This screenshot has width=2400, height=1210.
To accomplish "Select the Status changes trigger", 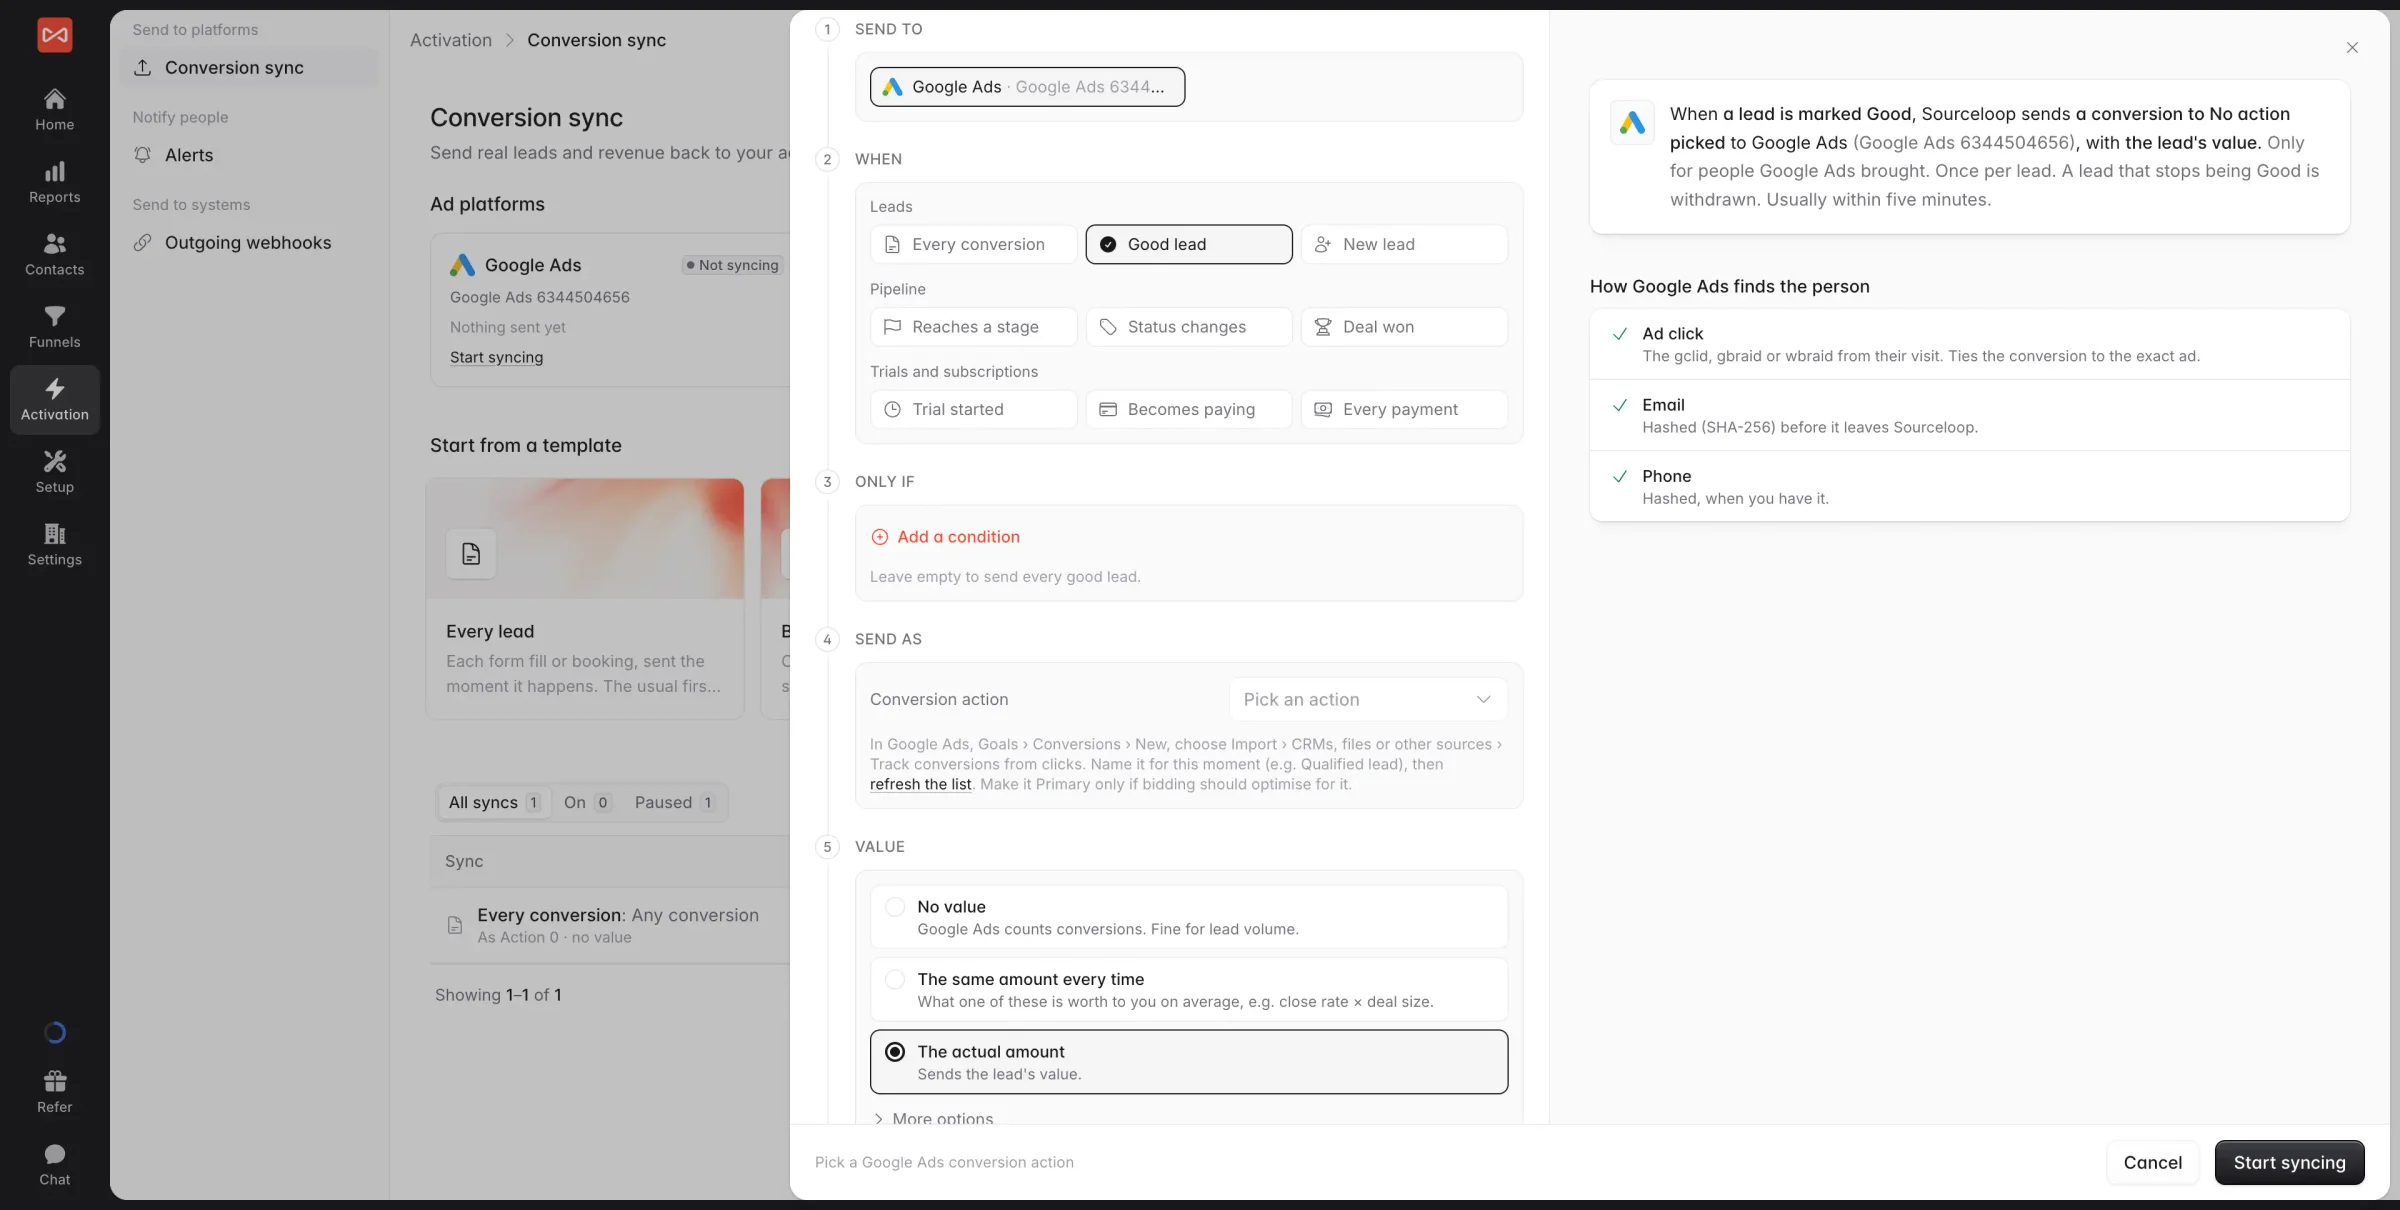I will point(1188,327).
